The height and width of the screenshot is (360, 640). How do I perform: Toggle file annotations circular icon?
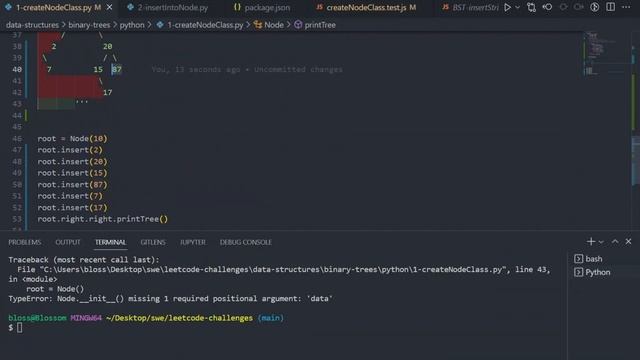[x=595, y=7]
